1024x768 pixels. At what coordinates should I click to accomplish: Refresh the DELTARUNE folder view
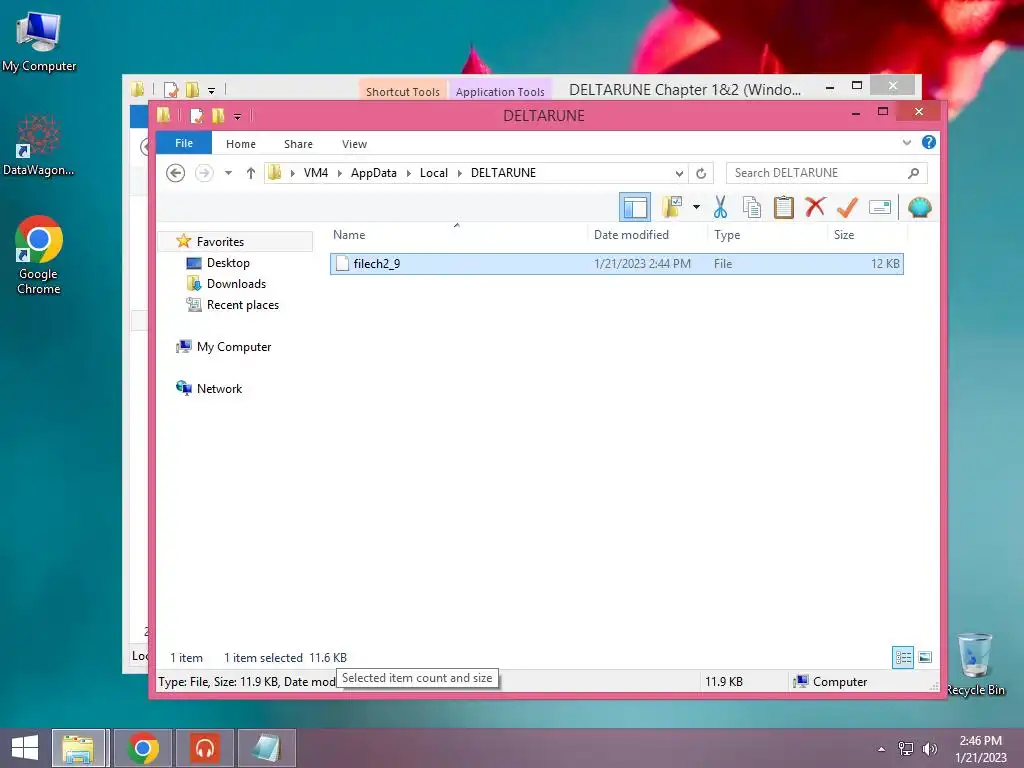[701, 173]
